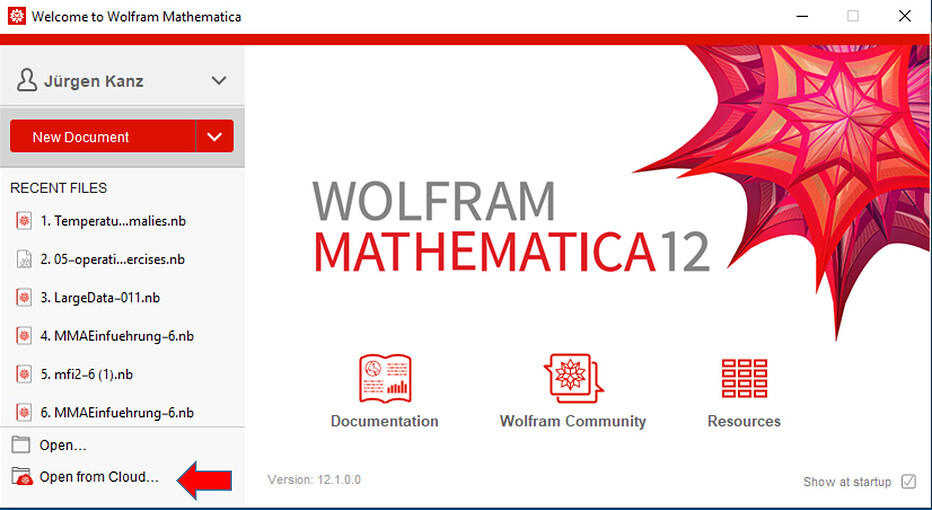Click notebook icon for 4. MMAEinfuehrung-6.nb

24,336
